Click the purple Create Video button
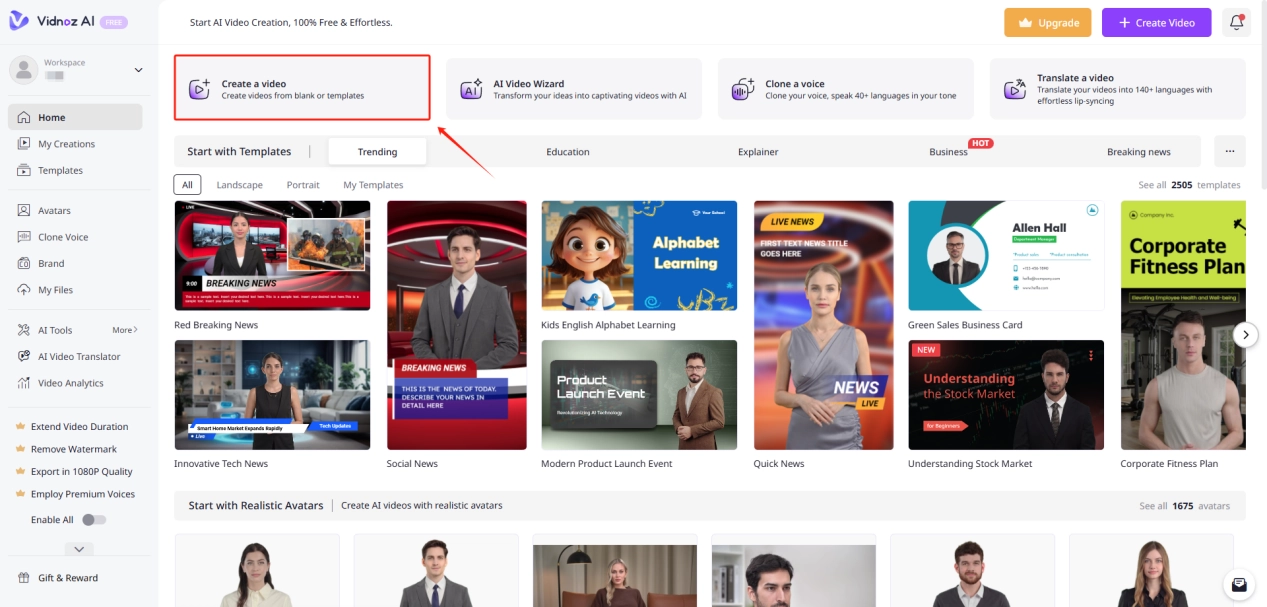Image resolution: width=1267 pixels, height=607 pixels. [1156, 23]
